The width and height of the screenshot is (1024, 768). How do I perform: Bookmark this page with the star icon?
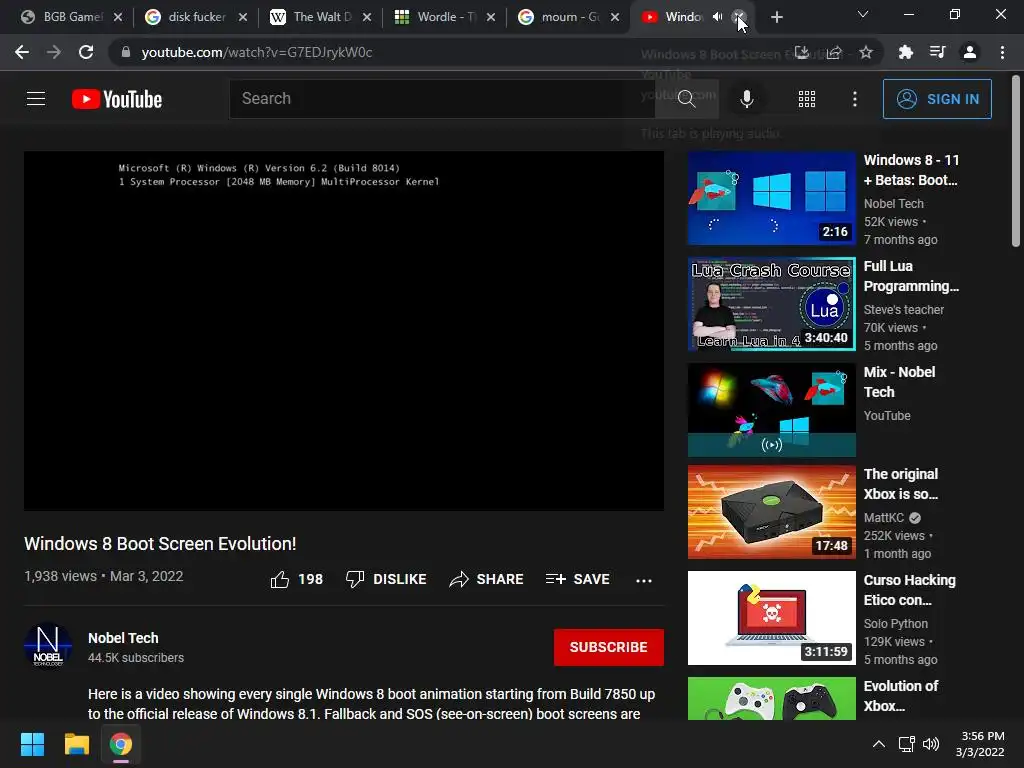(x=866, y=52)
